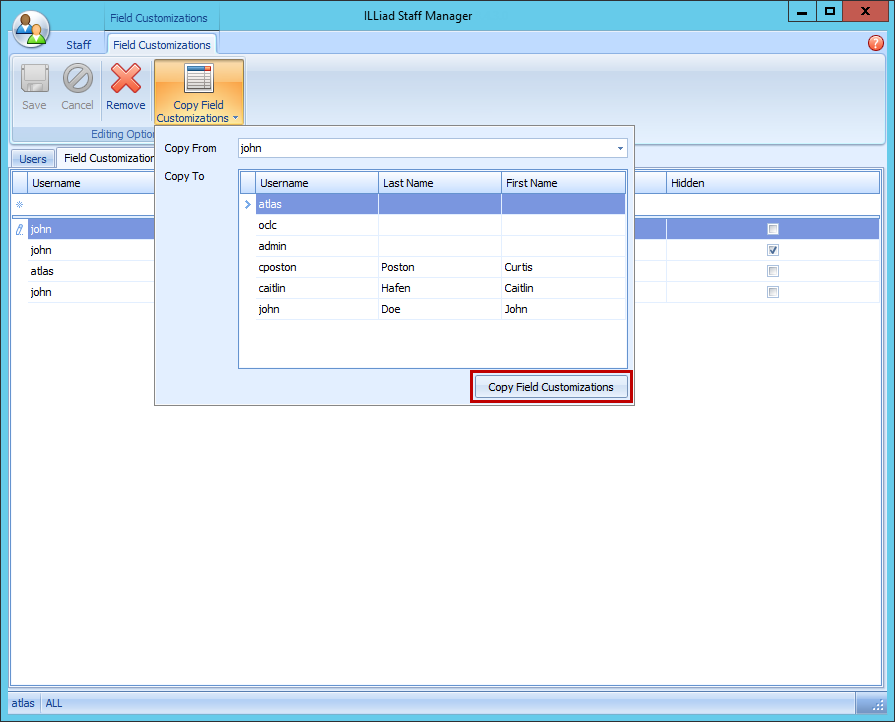This screenshot has width=895, height=722.
Task: Click the red help question mark icon
Action: pyautogui.click(x=875, y=44)
